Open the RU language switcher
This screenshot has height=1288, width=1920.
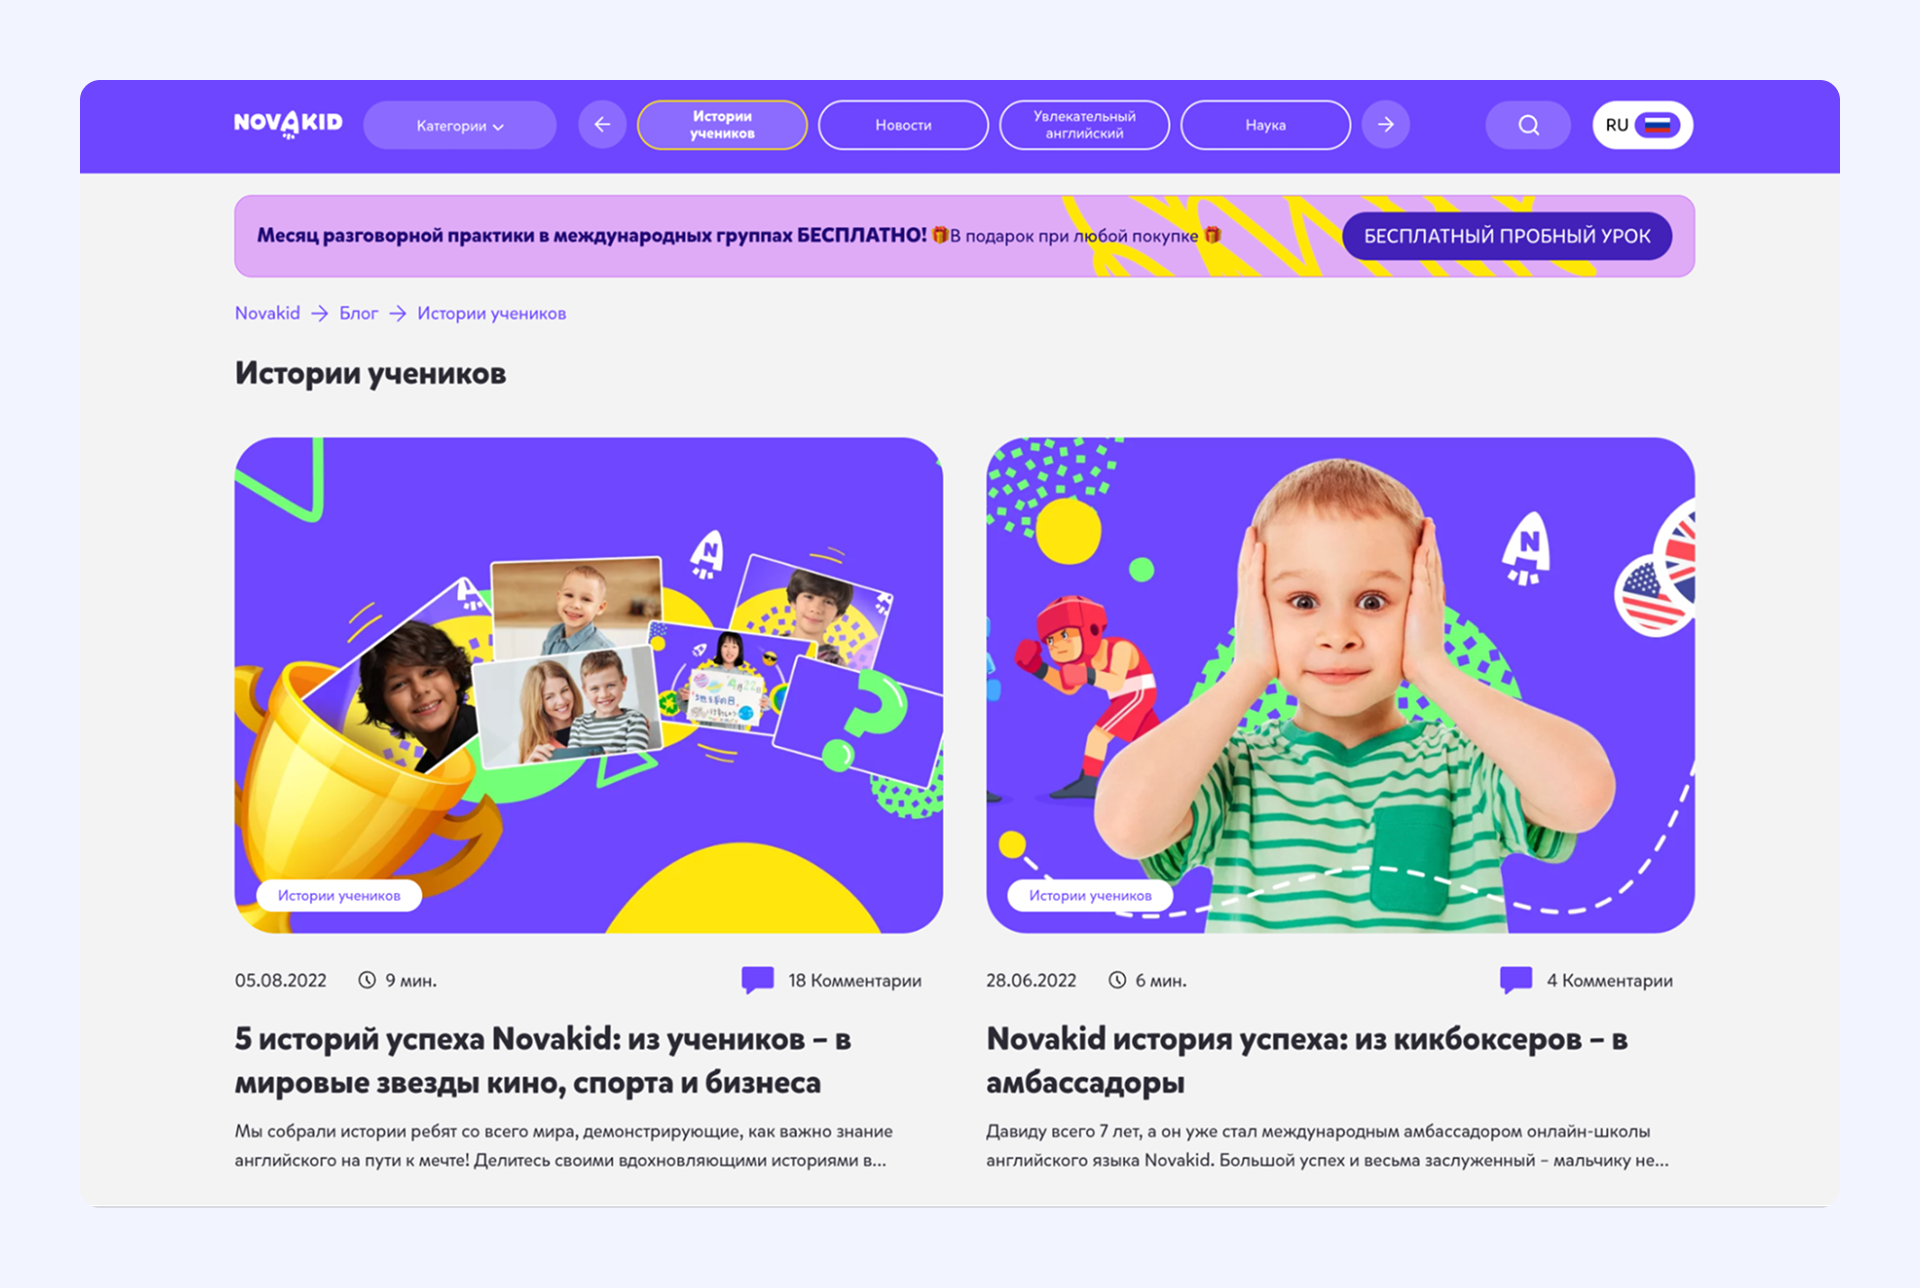click(1642, 125)
